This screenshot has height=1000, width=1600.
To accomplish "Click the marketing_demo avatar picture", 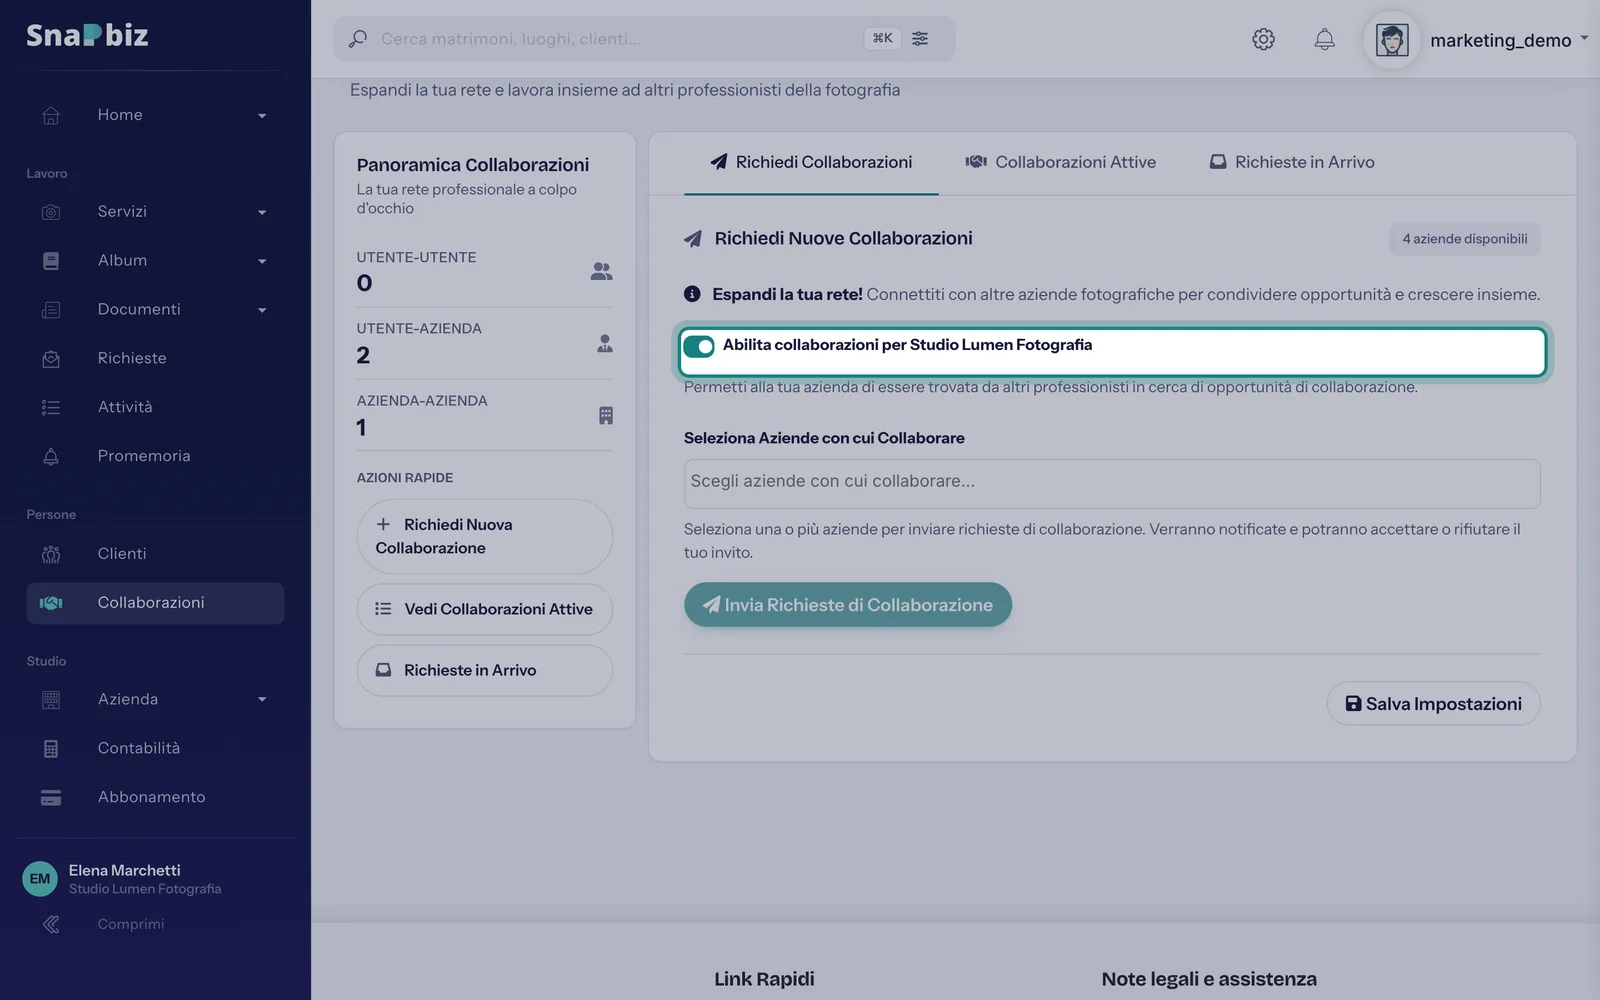I will 1392,40.
